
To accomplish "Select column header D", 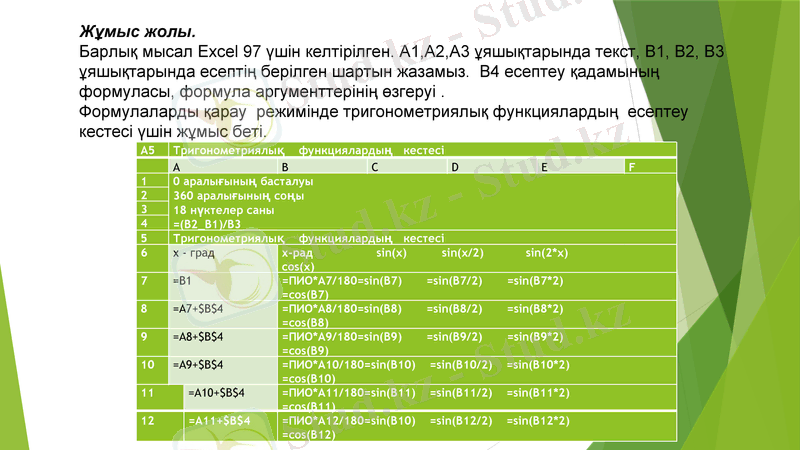I will click(x=454, y=167).
